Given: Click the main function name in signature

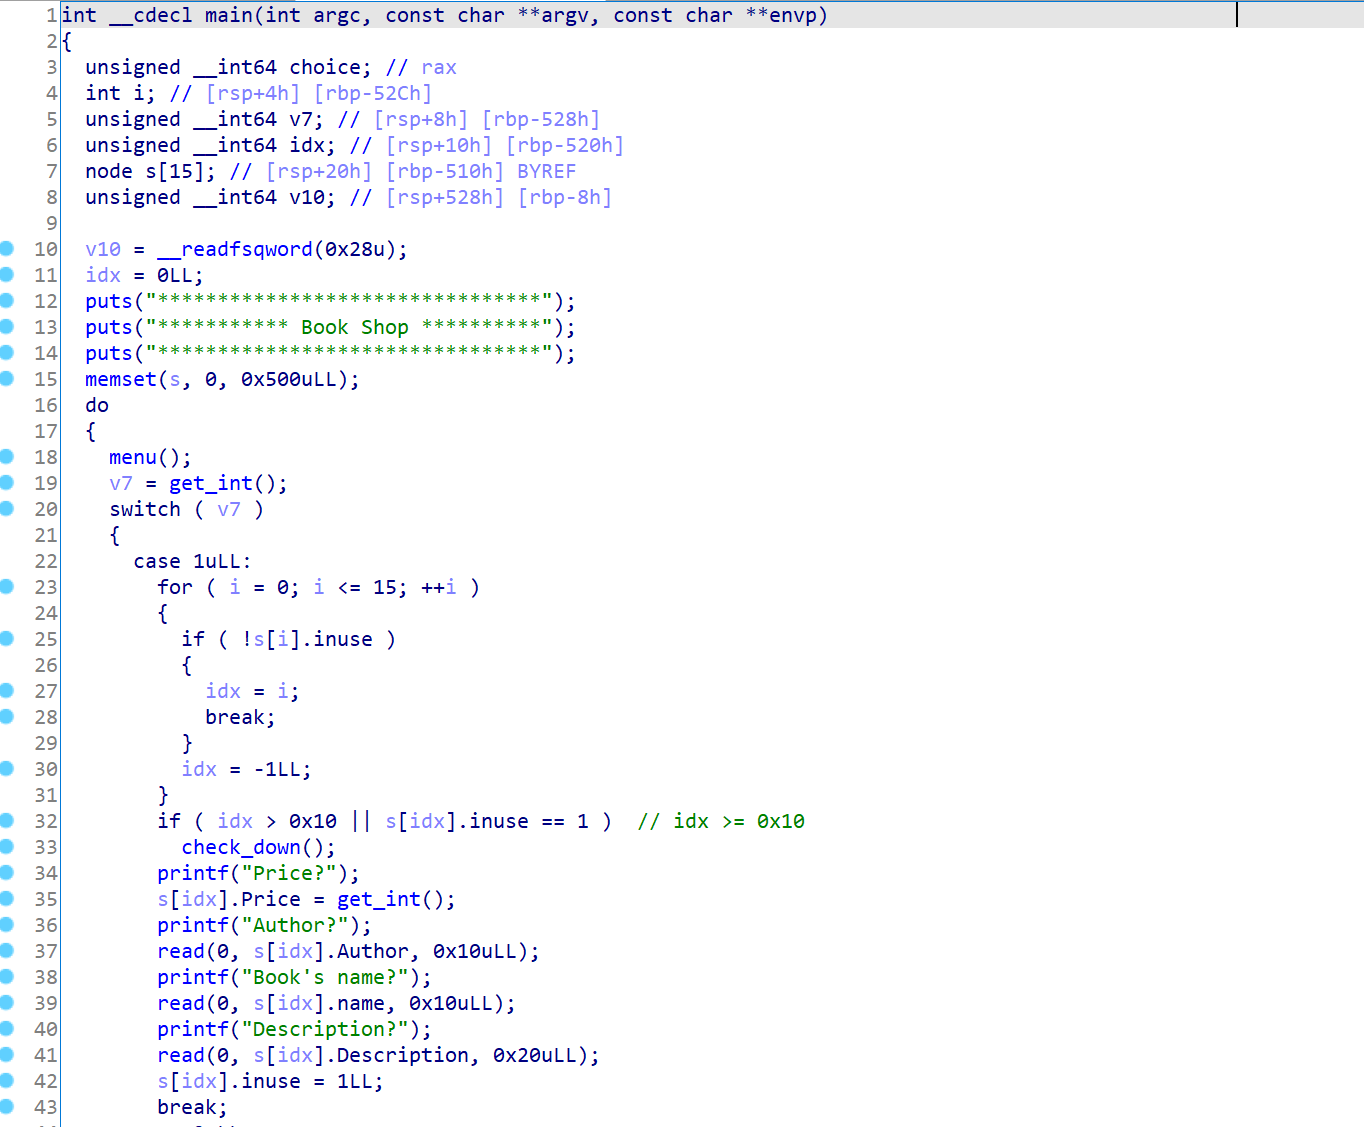Looking at the screenshot, I should tap(229, 15).
